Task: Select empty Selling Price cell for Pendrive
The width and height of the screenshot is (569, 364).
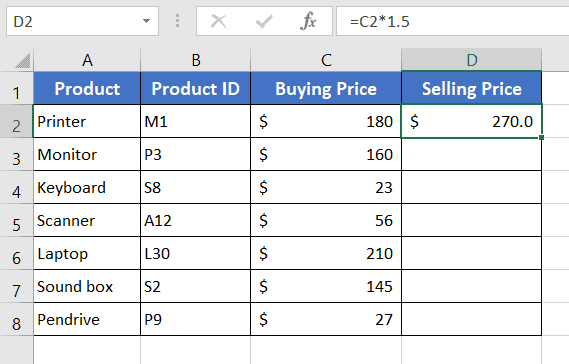Action: (472, 319)
